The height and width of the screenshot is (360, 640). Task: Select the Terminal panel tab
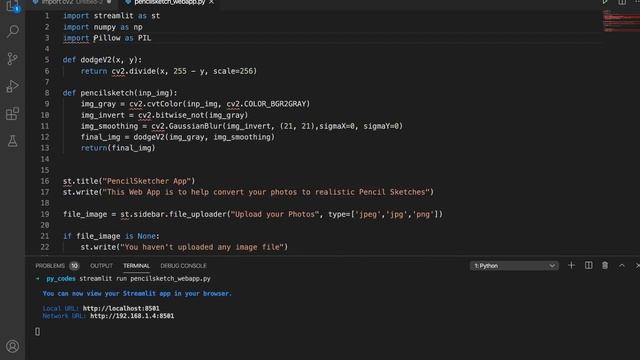136,266
